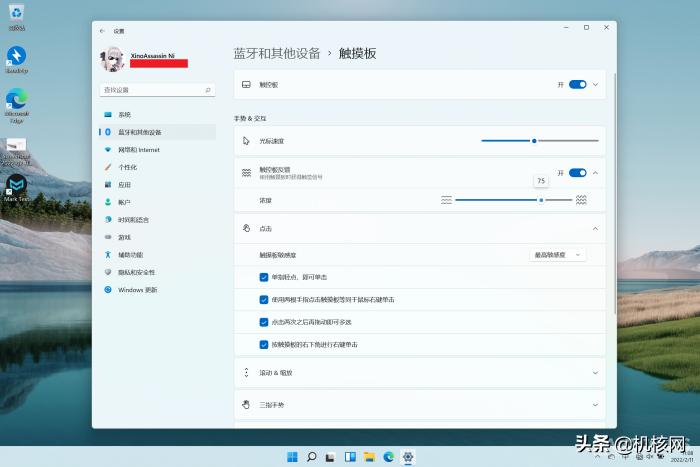Open 时间和语言 in the sidebar
The height and width of the screenshot is (467, 700).
(157, 220)
